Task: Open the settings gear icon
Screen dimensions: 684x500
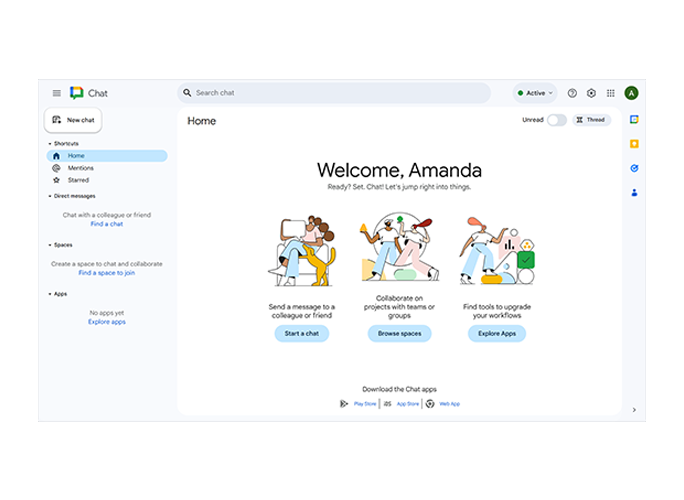Action: (x=591, y=93)
